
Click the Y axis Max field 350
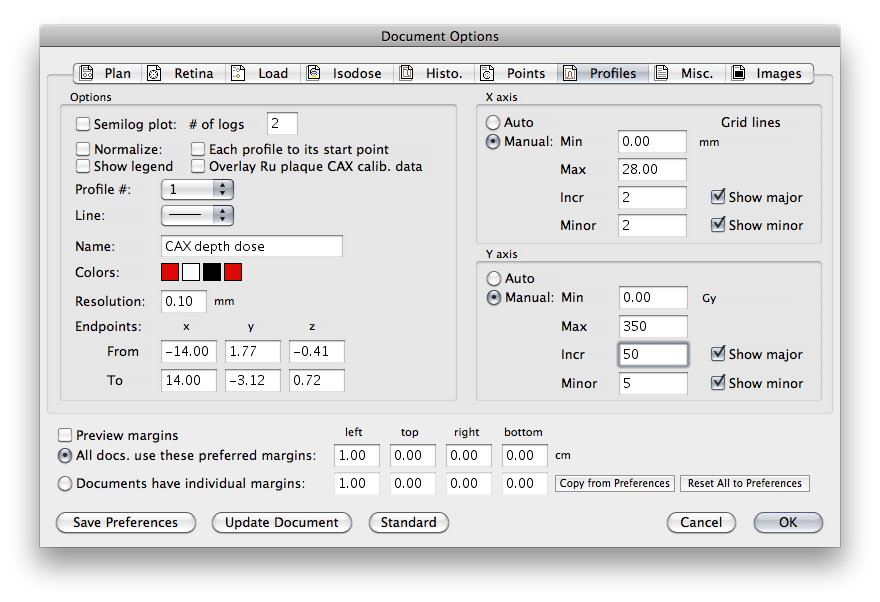(x=653, y=327)
